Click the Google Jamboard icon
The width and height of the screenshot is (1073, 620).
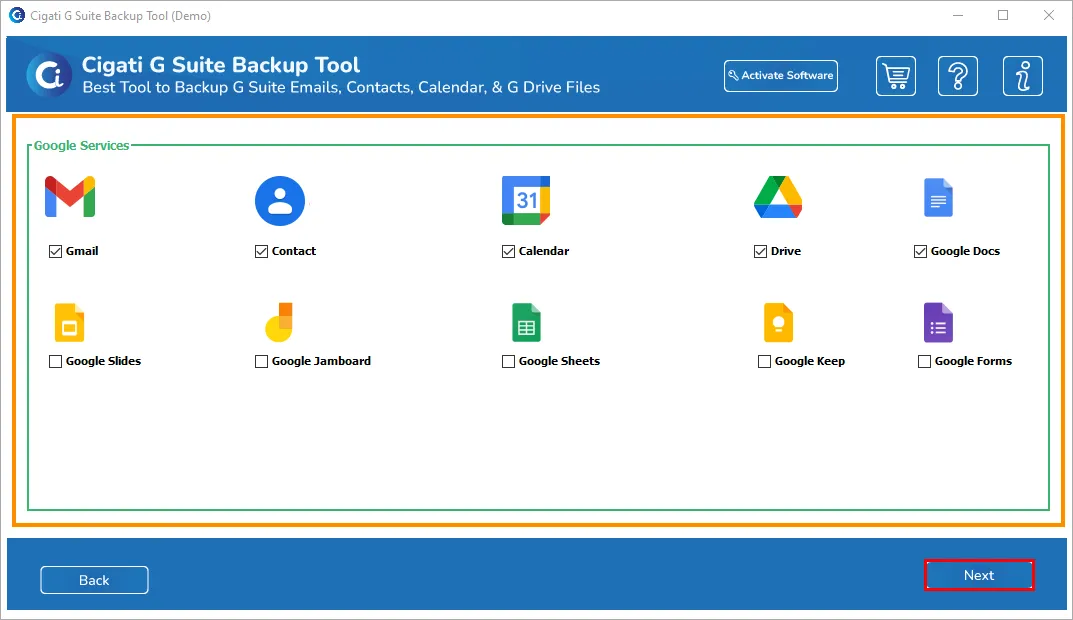tap(279, 322)
